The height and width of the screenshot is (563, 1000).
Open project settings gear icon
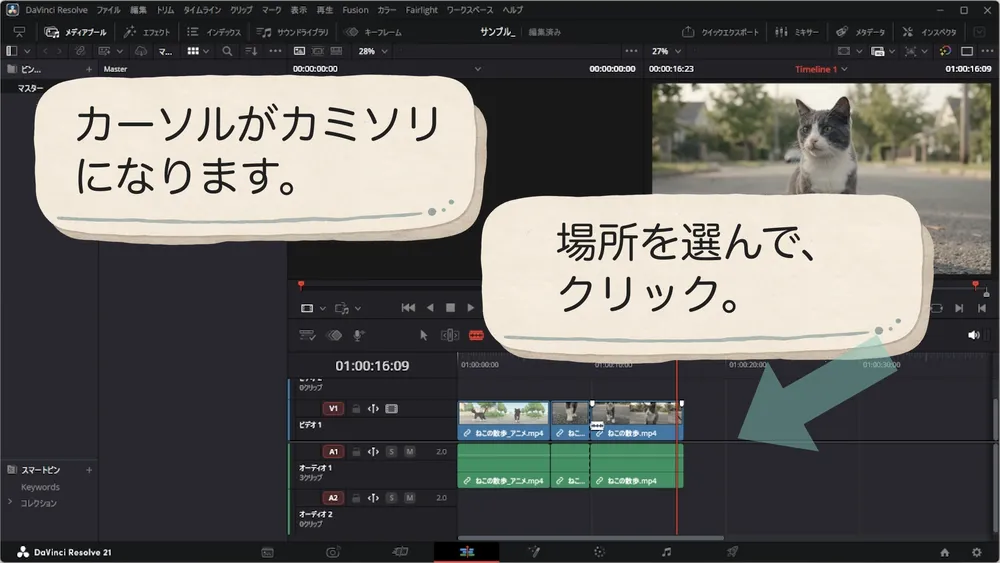click(976, 552)
